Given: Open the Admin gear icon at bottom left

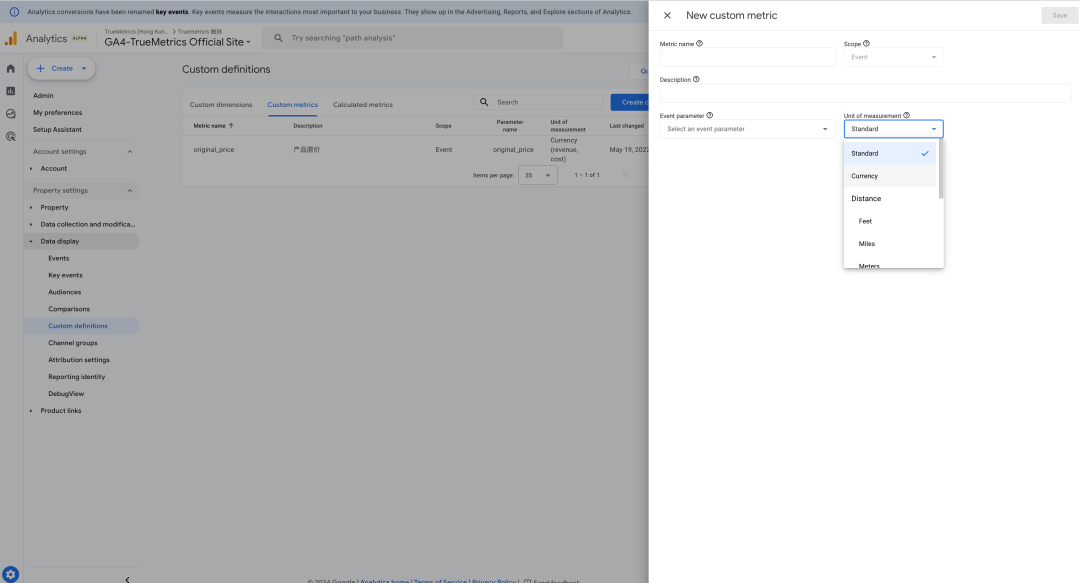Looking at the screenshot, I should click(10, 574).
